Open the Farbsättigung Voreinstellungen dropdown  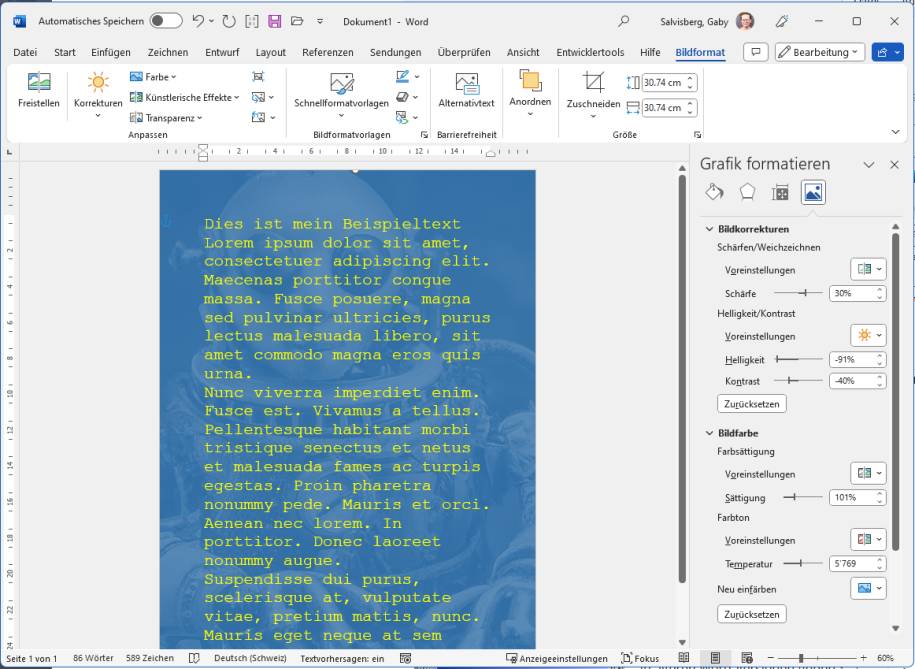tap(867, 472)
